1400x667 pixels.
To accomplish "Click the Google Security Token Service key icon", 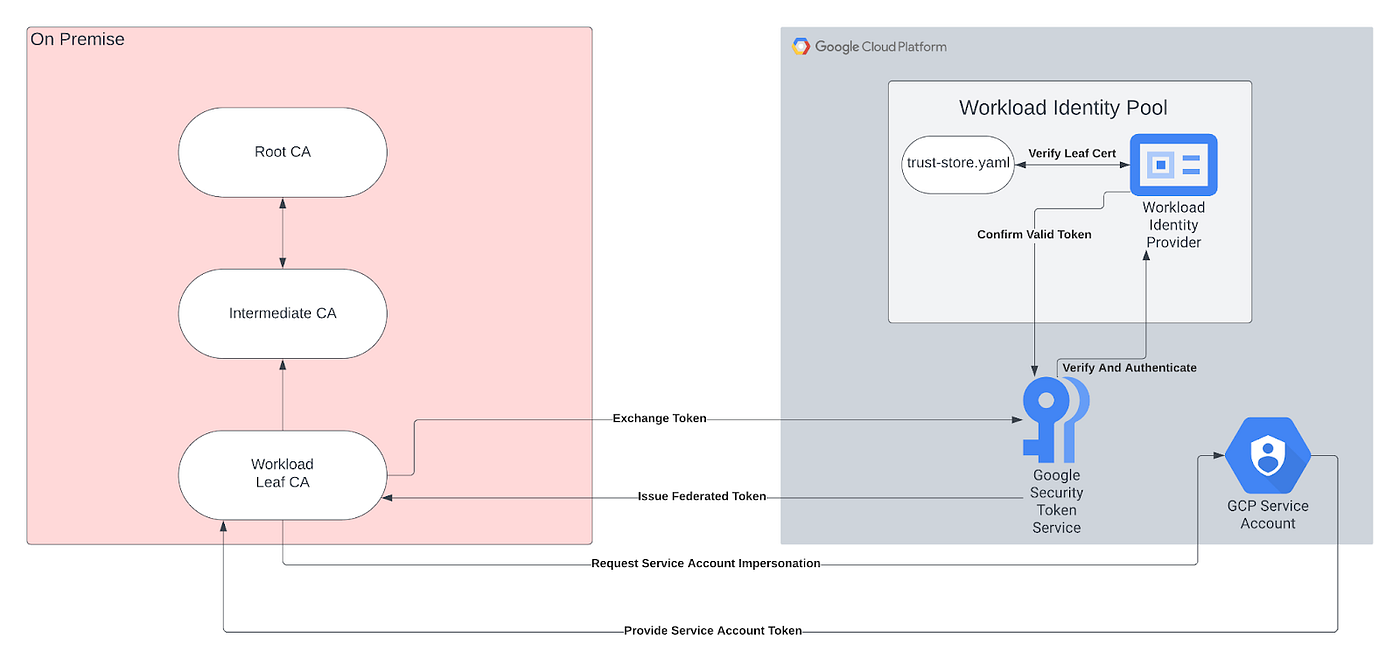I will 1055,419.
